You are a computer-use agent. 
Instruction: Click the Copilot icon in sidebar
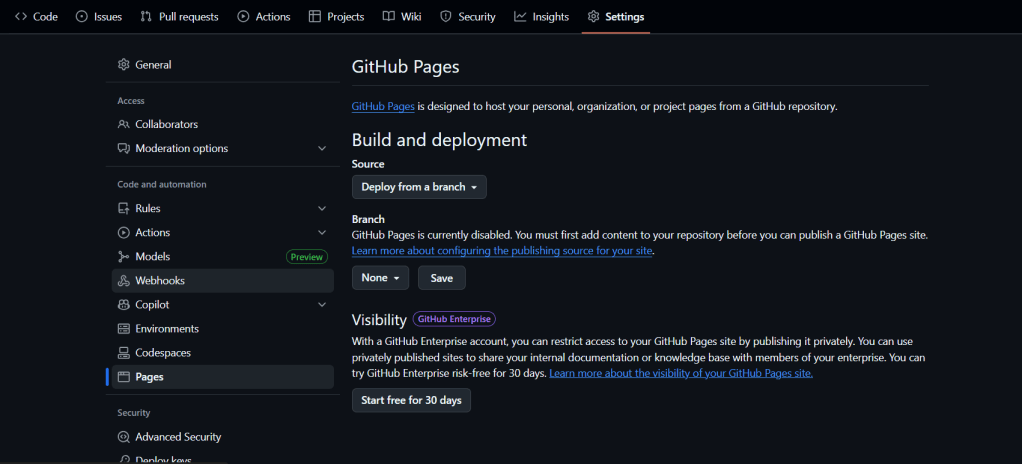[124, 305]
